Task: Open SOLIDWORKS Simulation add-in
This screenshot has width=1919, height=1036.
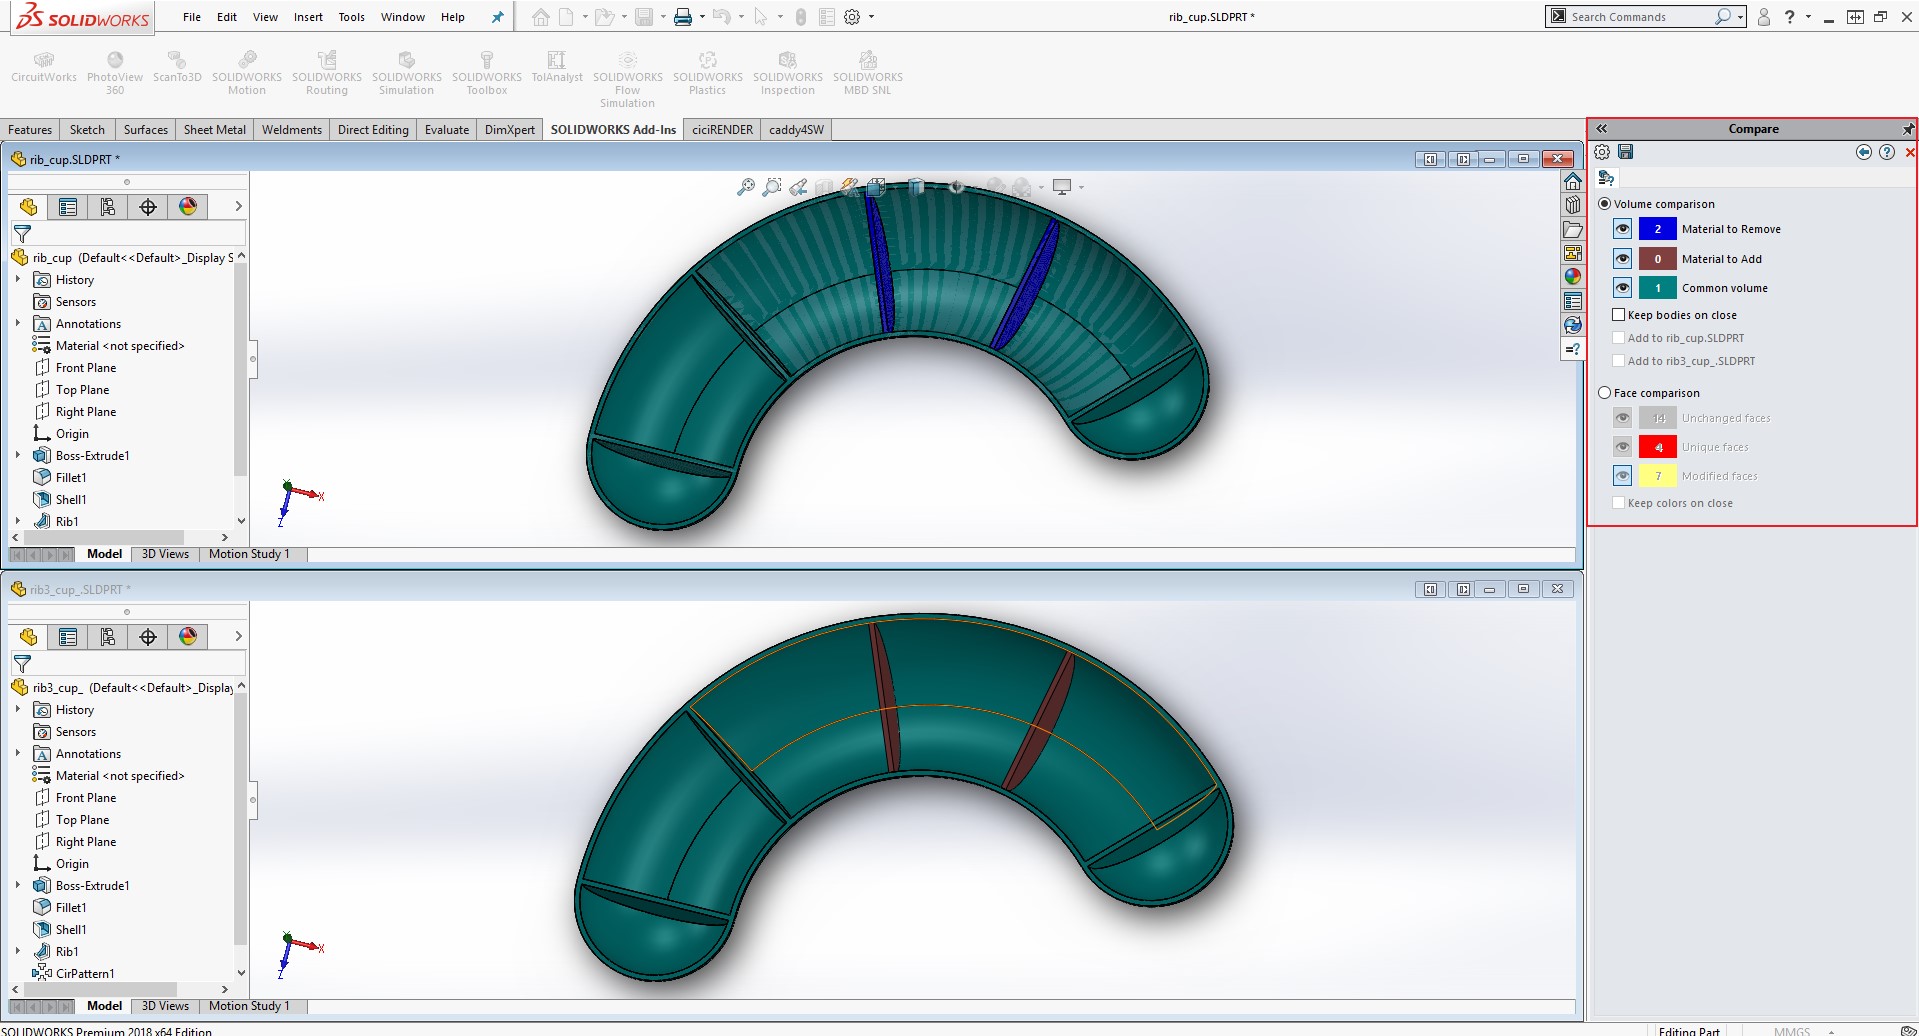Action: point(407,75)
